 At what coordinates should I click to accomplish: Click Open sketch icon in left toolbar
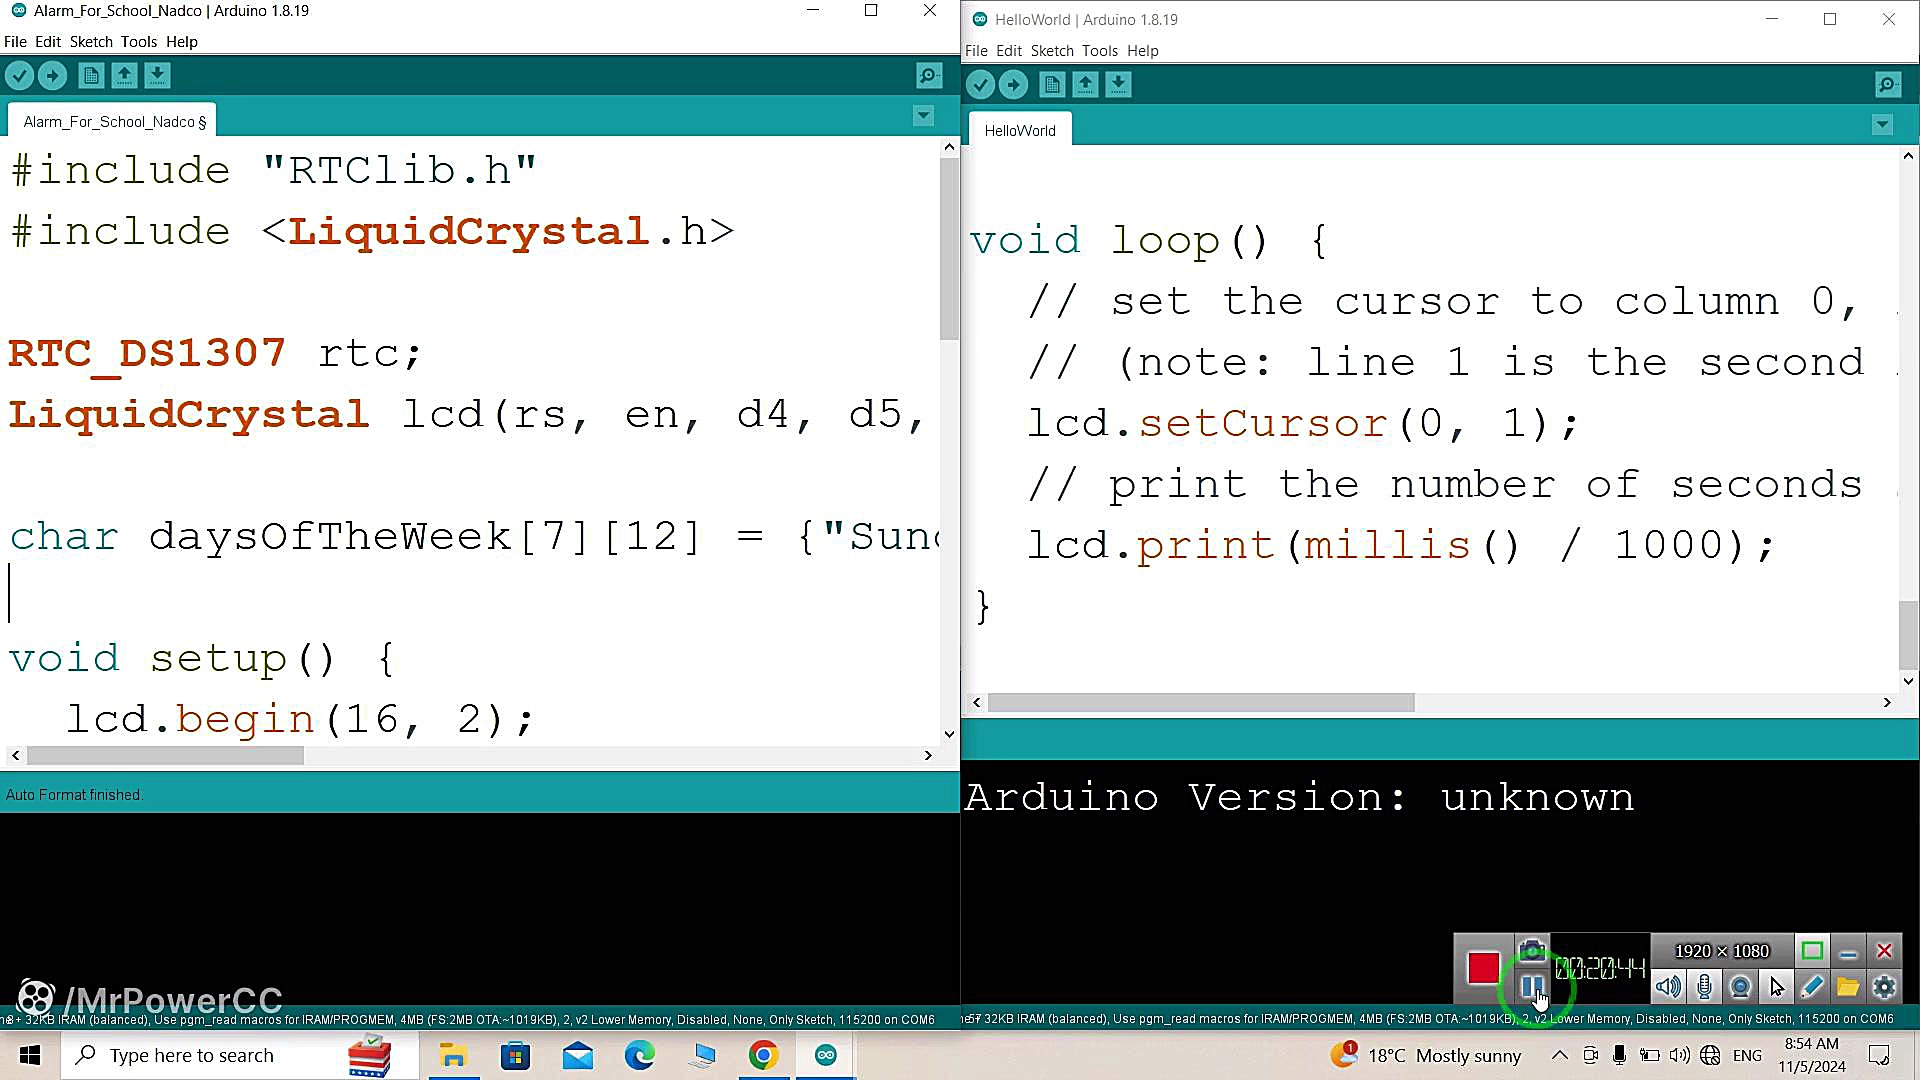click(124, 76)
